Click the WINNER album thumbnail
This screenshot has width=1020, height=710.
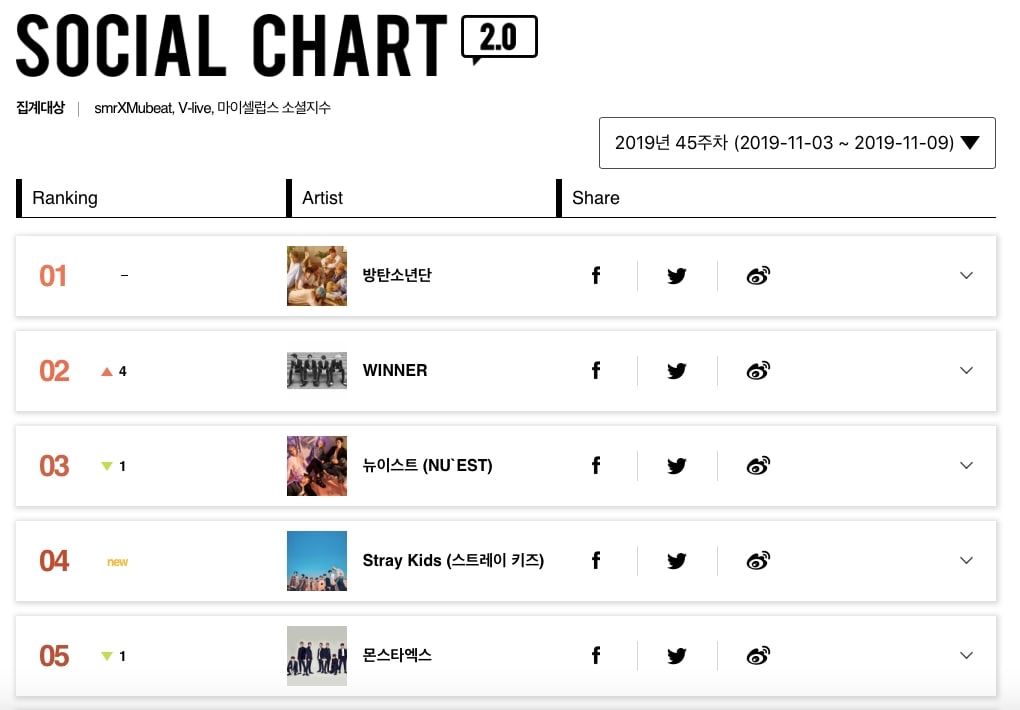pos(317,371)
